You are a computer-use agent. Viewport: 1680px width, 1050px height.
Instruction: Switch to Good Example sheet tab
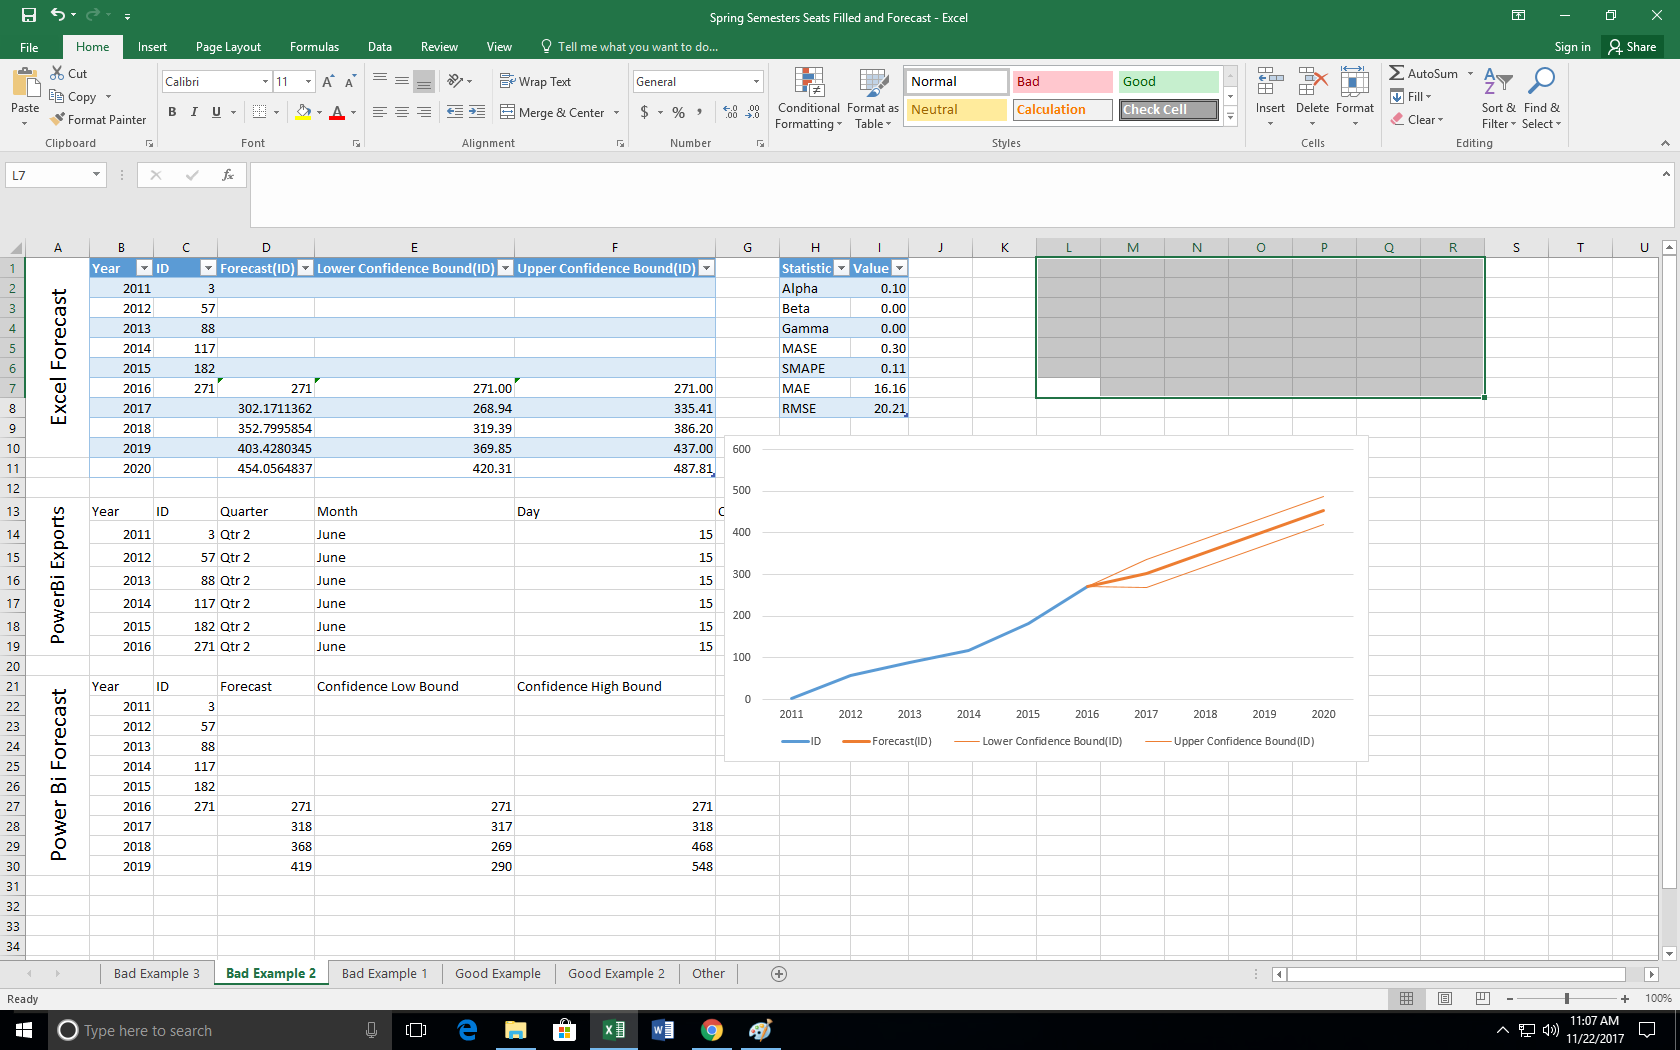(498, 974)
